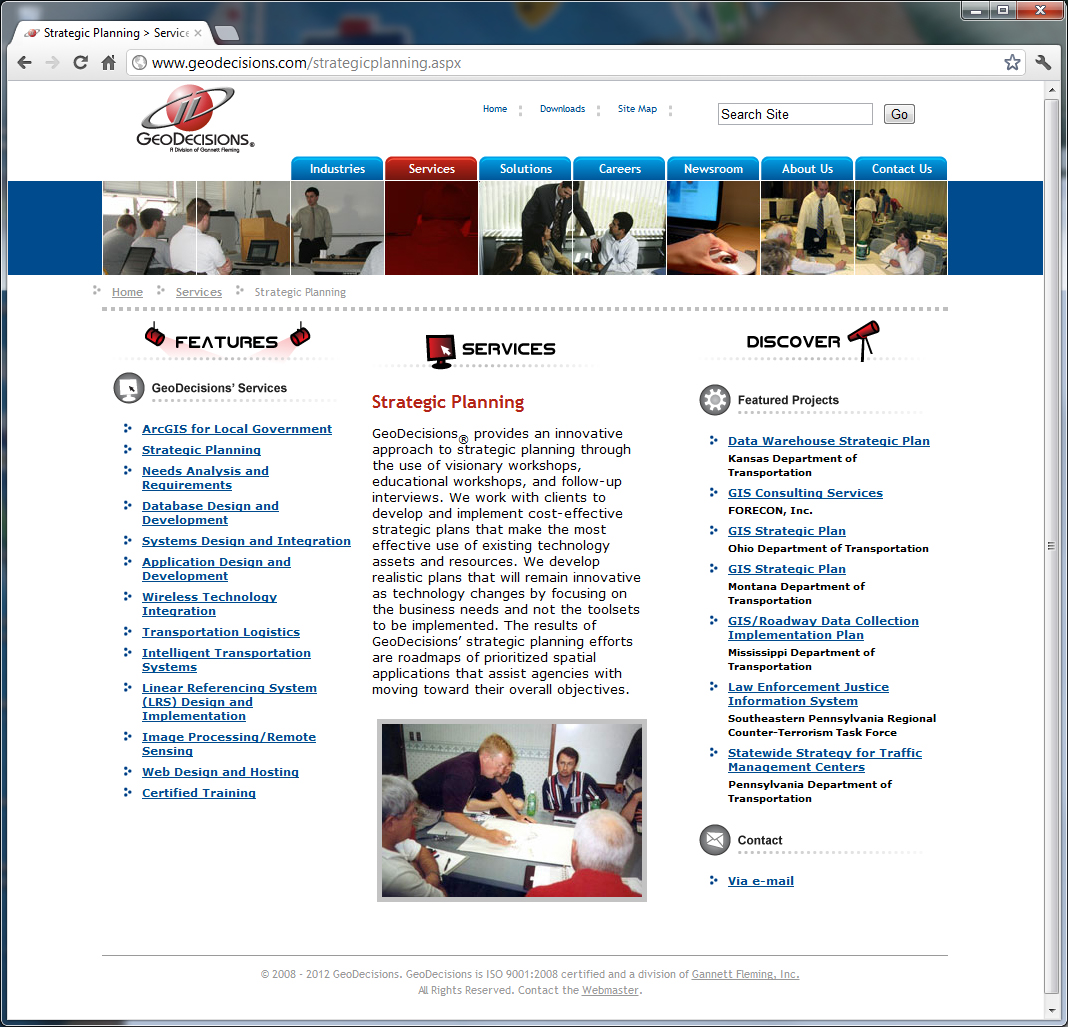Open the Careers navigation tab
Viewport: 1068px width, 1027px height.
click(619, 169)
